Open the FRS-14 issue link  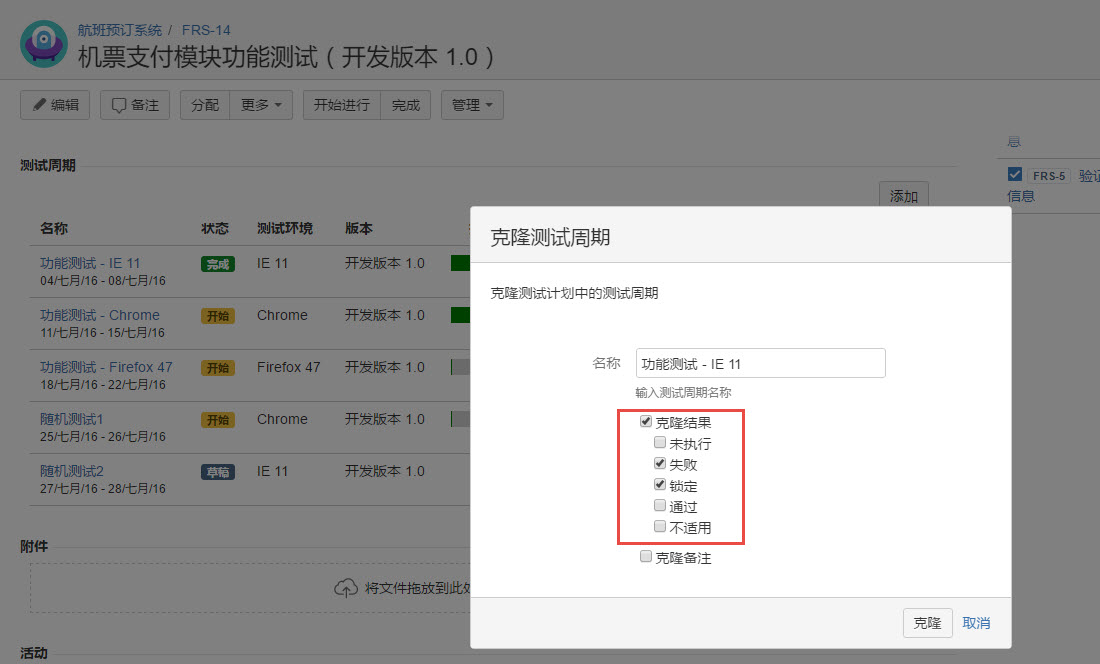[x=206, y=30]
